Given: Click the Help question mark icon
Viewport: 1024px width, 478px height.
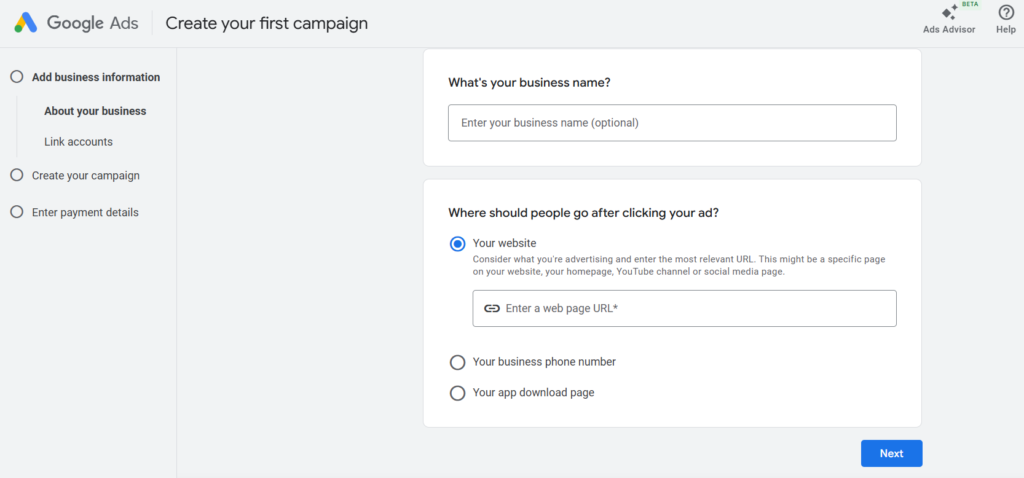Looking at the screenshot, I should click(1006, 13).
